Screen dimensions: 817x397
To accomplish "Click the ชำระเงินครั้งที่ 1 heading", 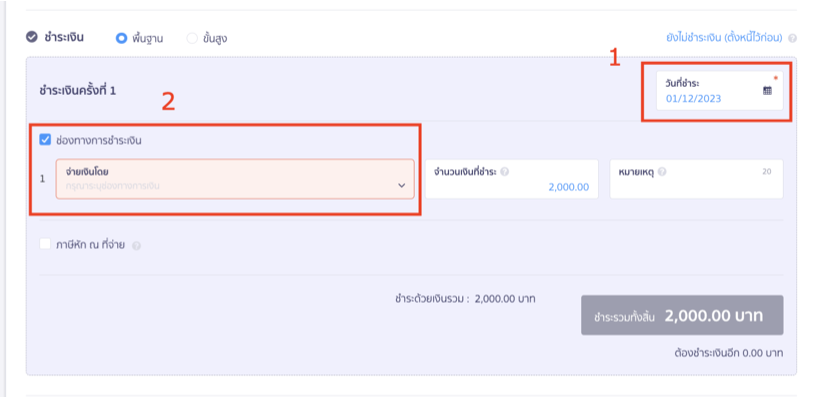I will pos(78,91).
